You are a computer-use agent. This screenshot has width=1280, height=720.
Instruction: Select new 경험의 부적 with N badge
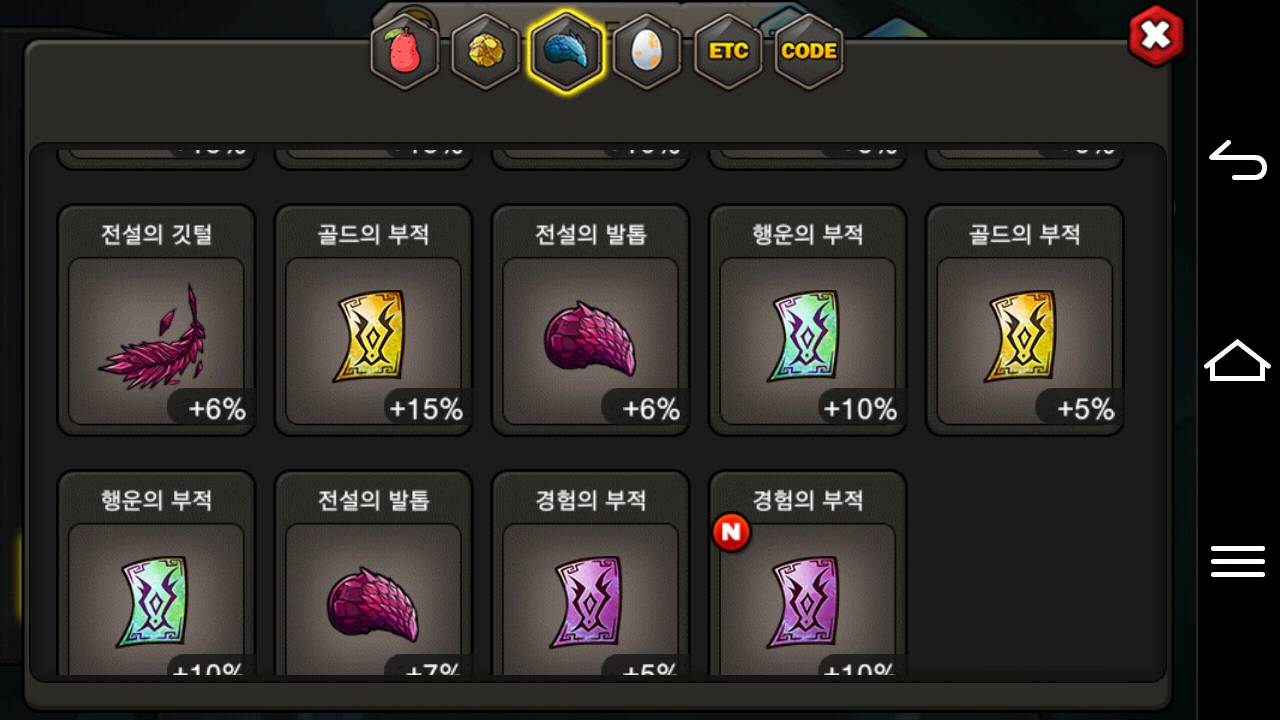coord(807,575)
